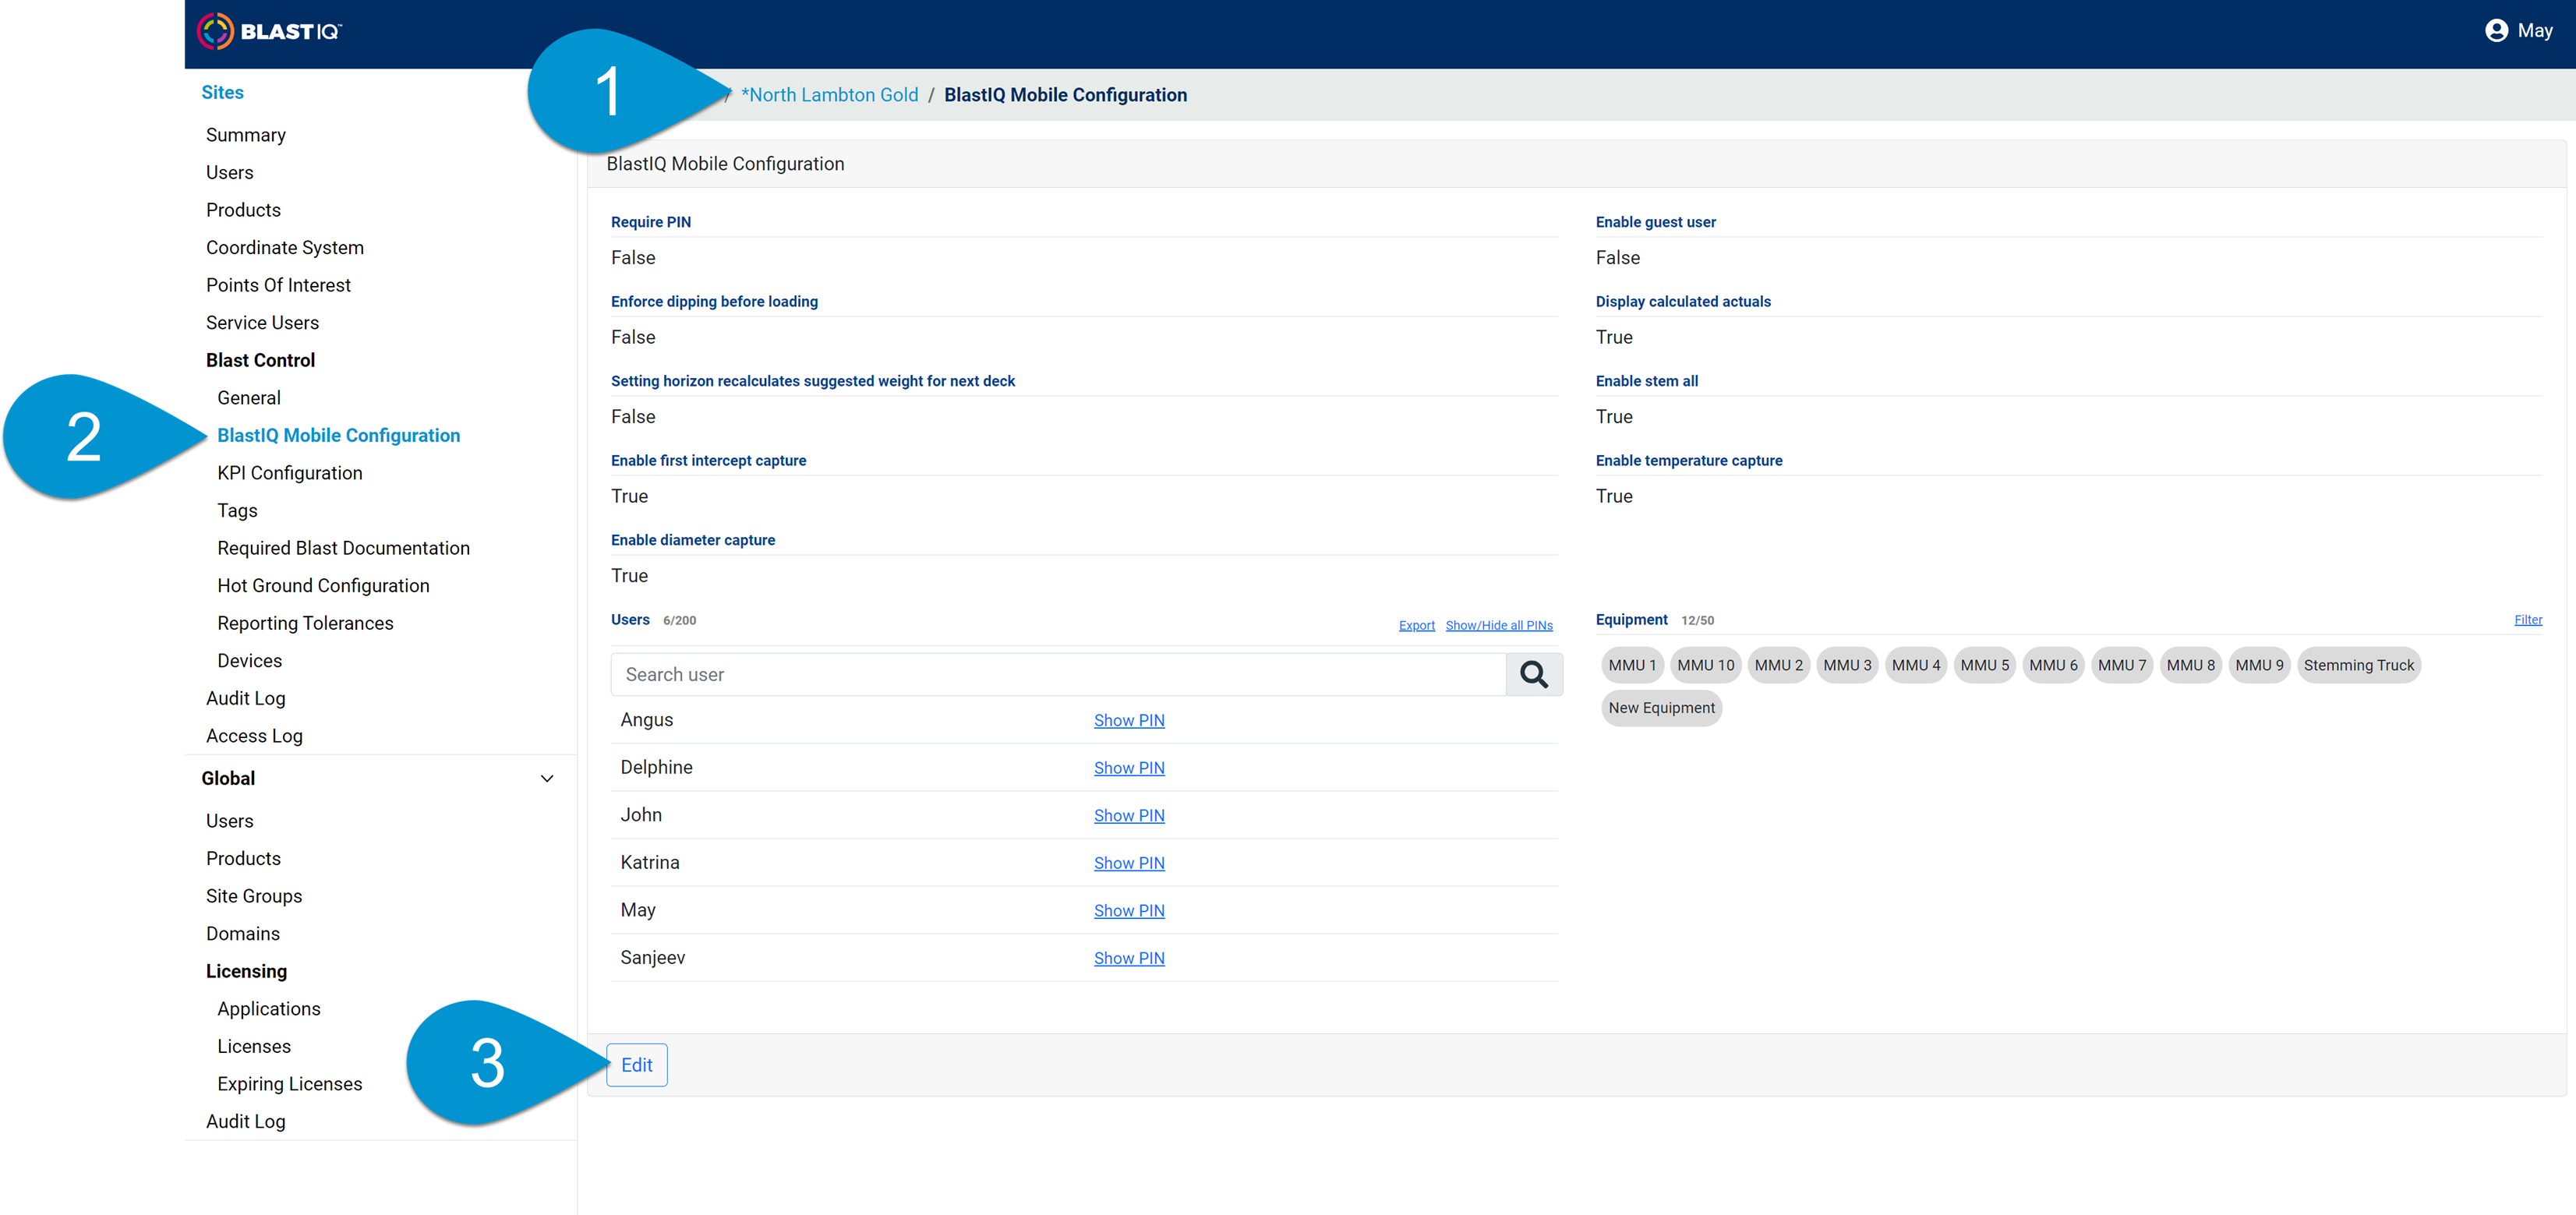Screen dimensions: 2576x1215
Task: Click the Enable stem all label
Action: [1646, 381]
